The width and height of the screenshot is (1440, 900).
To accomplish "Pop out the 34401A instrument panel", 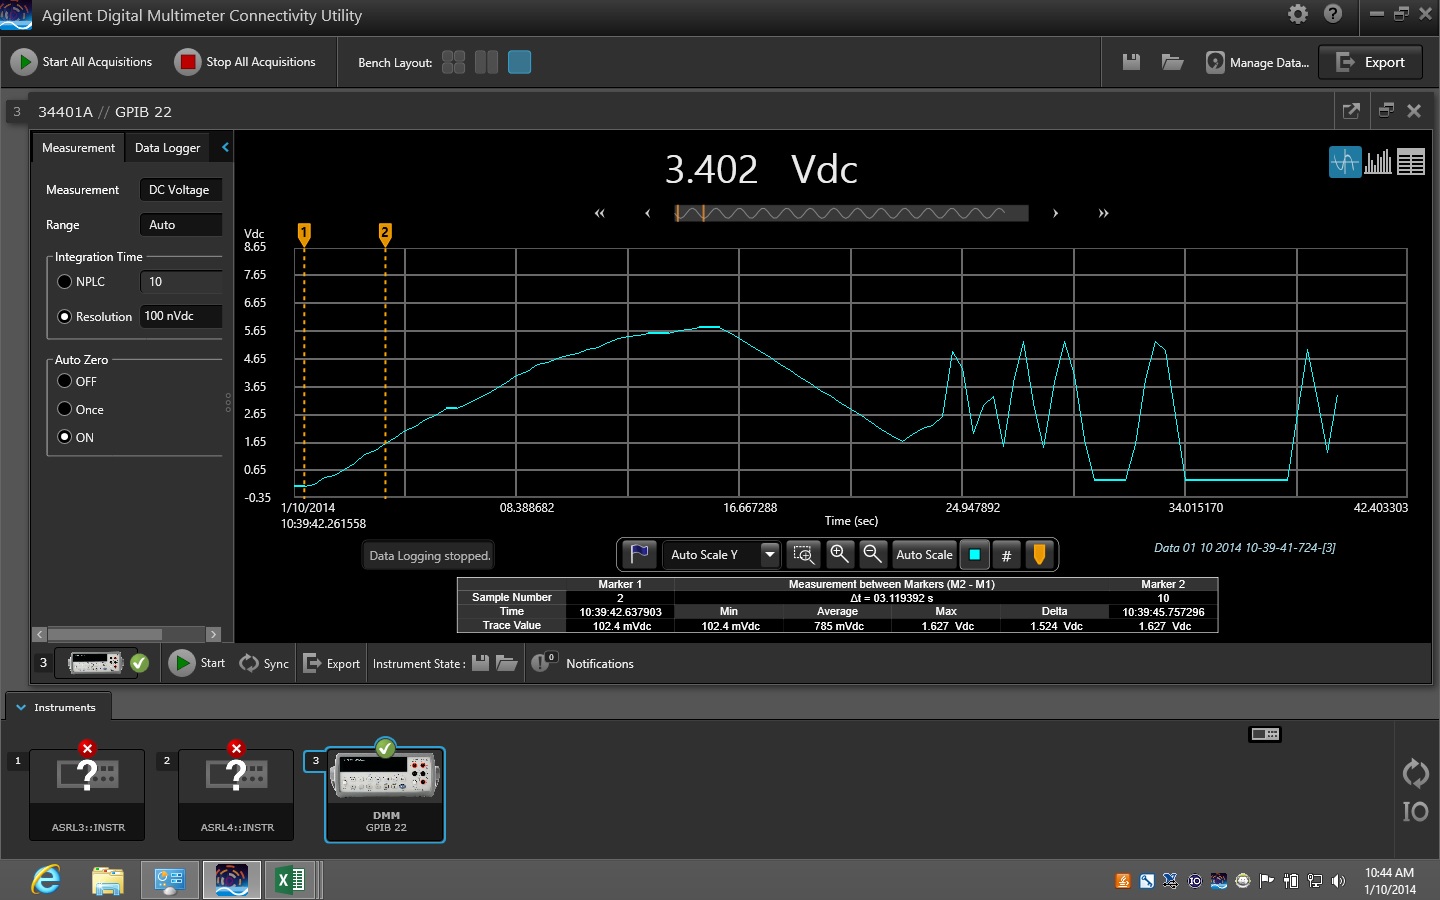I will (1351, 111).
